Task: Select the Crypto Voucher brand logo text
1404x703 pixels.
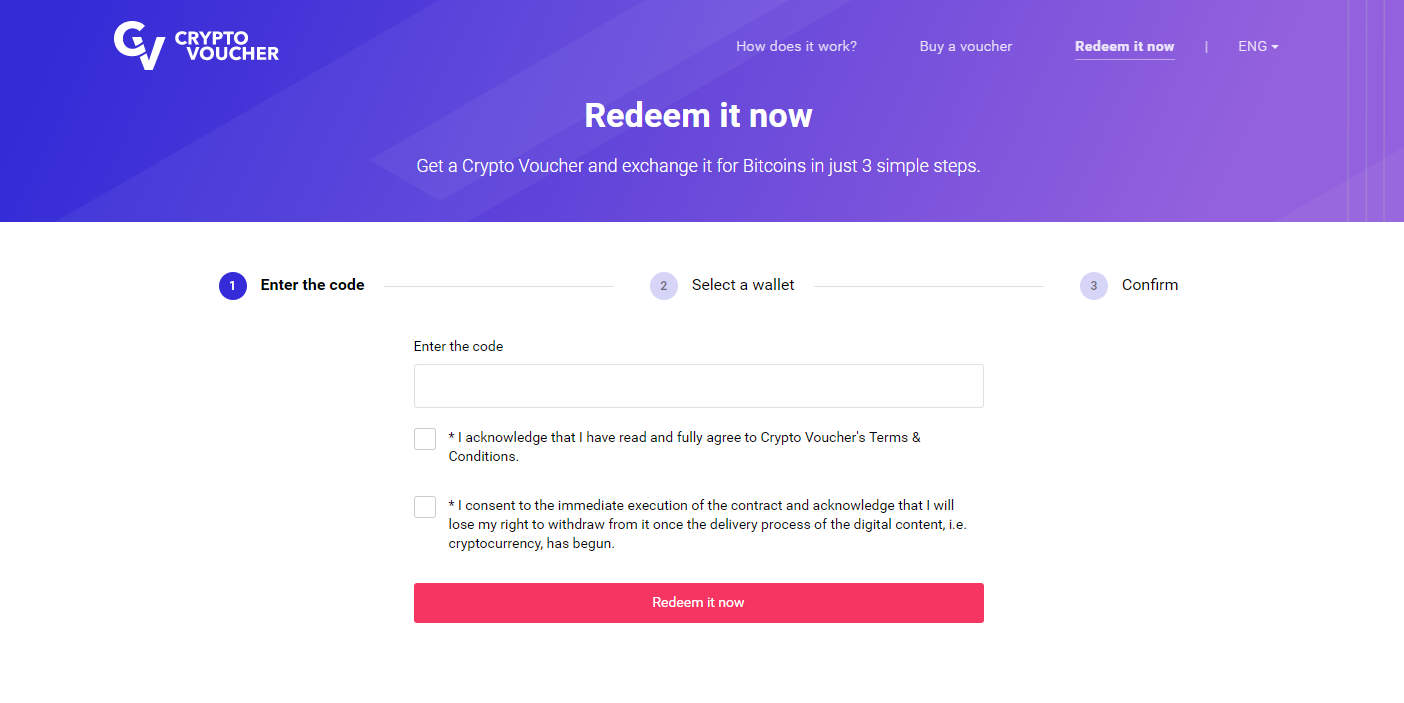Action: [x=225, y=44]
